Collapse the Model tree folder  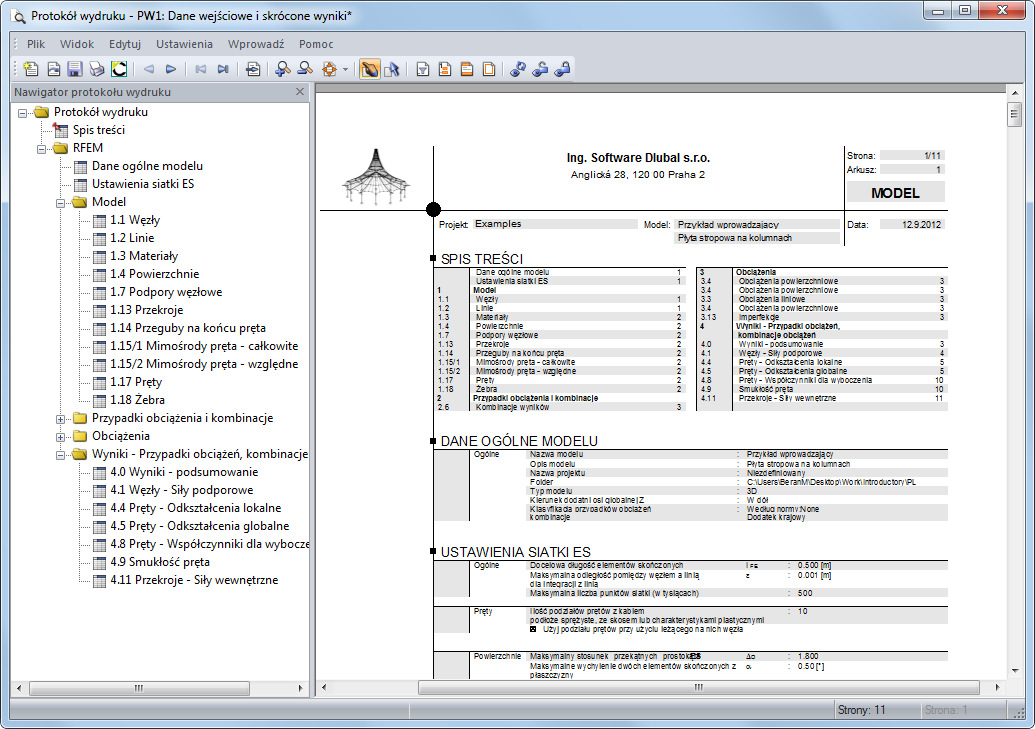(x=60, y=203)
